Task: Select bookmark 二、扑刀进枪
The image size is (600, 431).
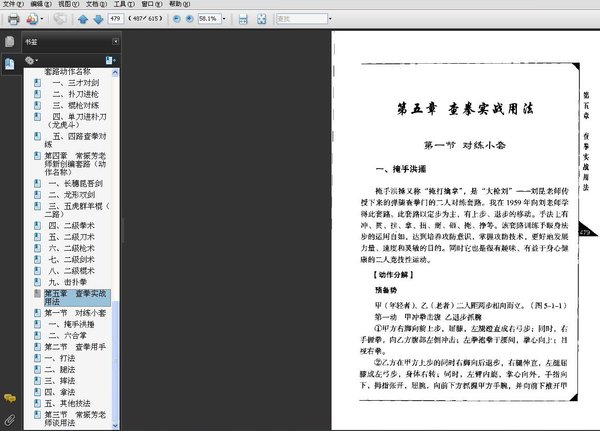Action: tap(76, 94)
